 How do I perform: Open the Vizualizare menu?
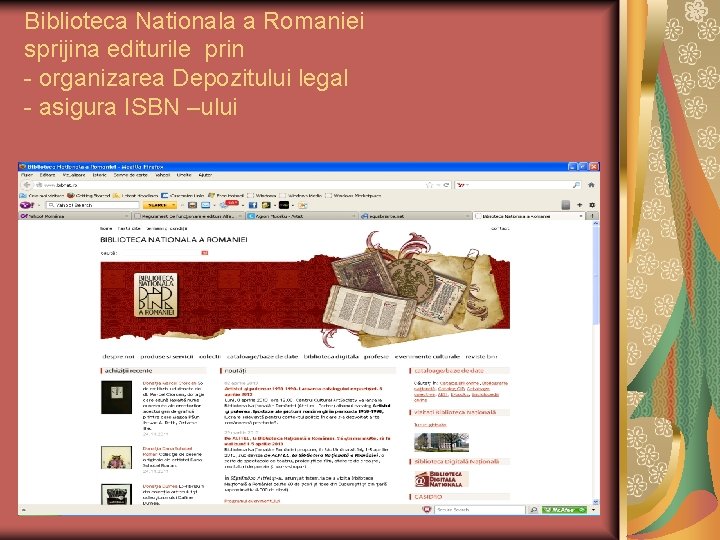[x=74, y=175]
